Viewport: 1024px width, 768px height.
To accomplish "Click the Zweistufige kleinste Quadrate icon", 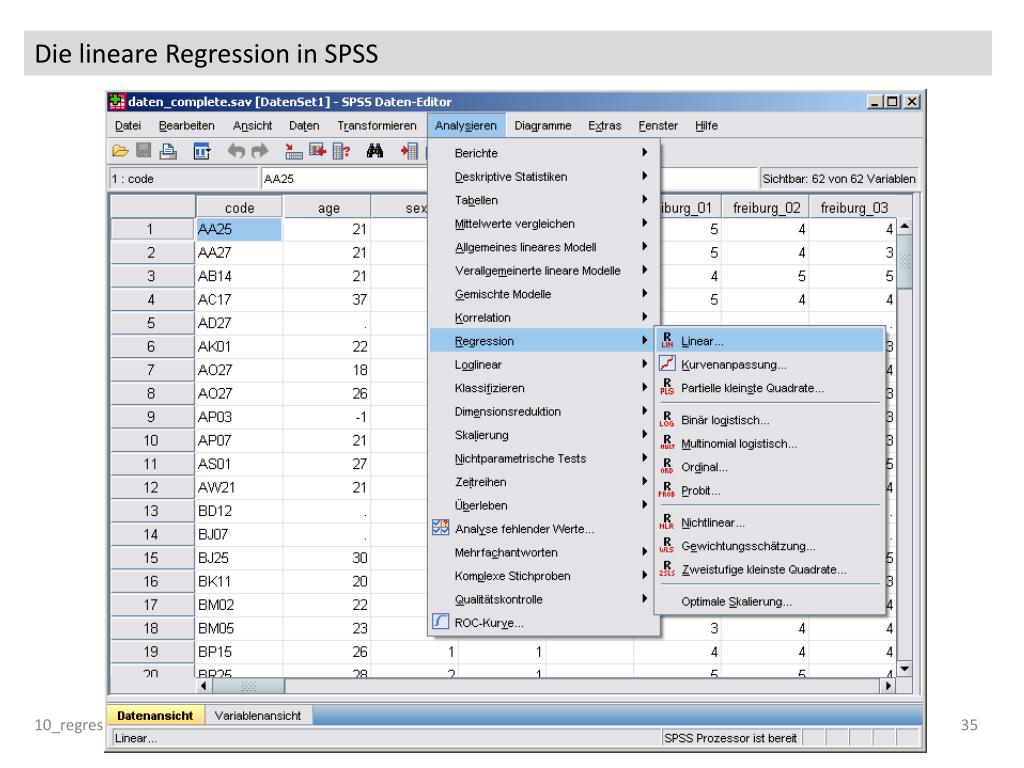I will (x=667, y=569).
